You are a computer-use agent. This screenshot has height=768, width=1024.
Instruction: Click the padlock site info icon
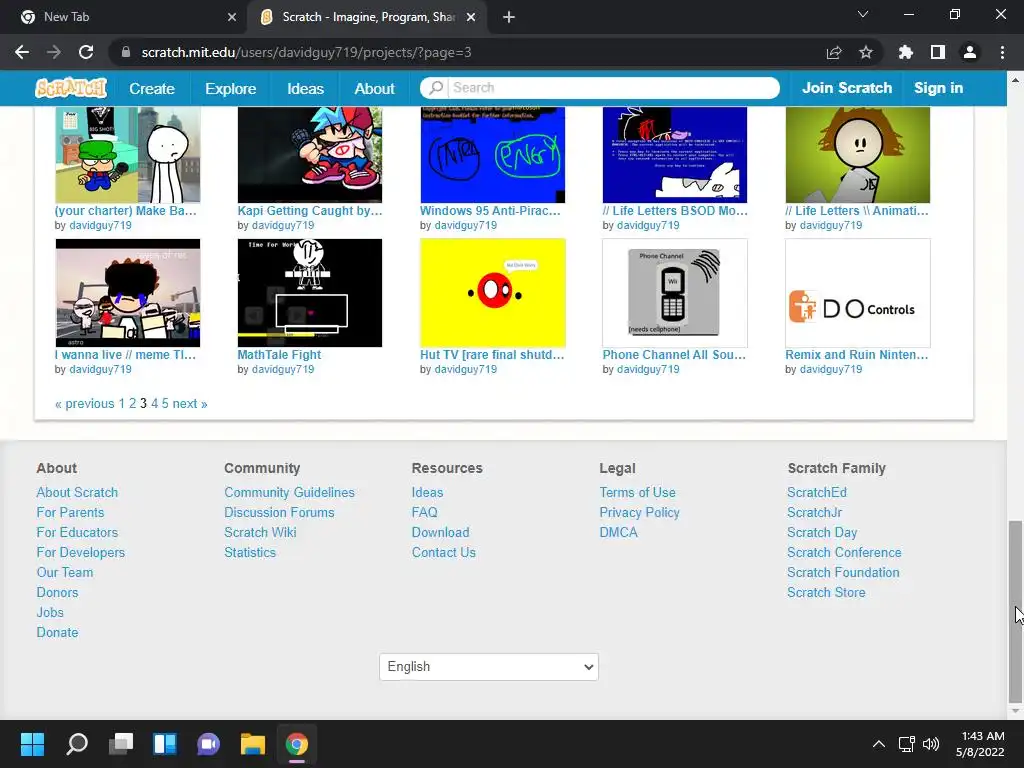(126, 52)
